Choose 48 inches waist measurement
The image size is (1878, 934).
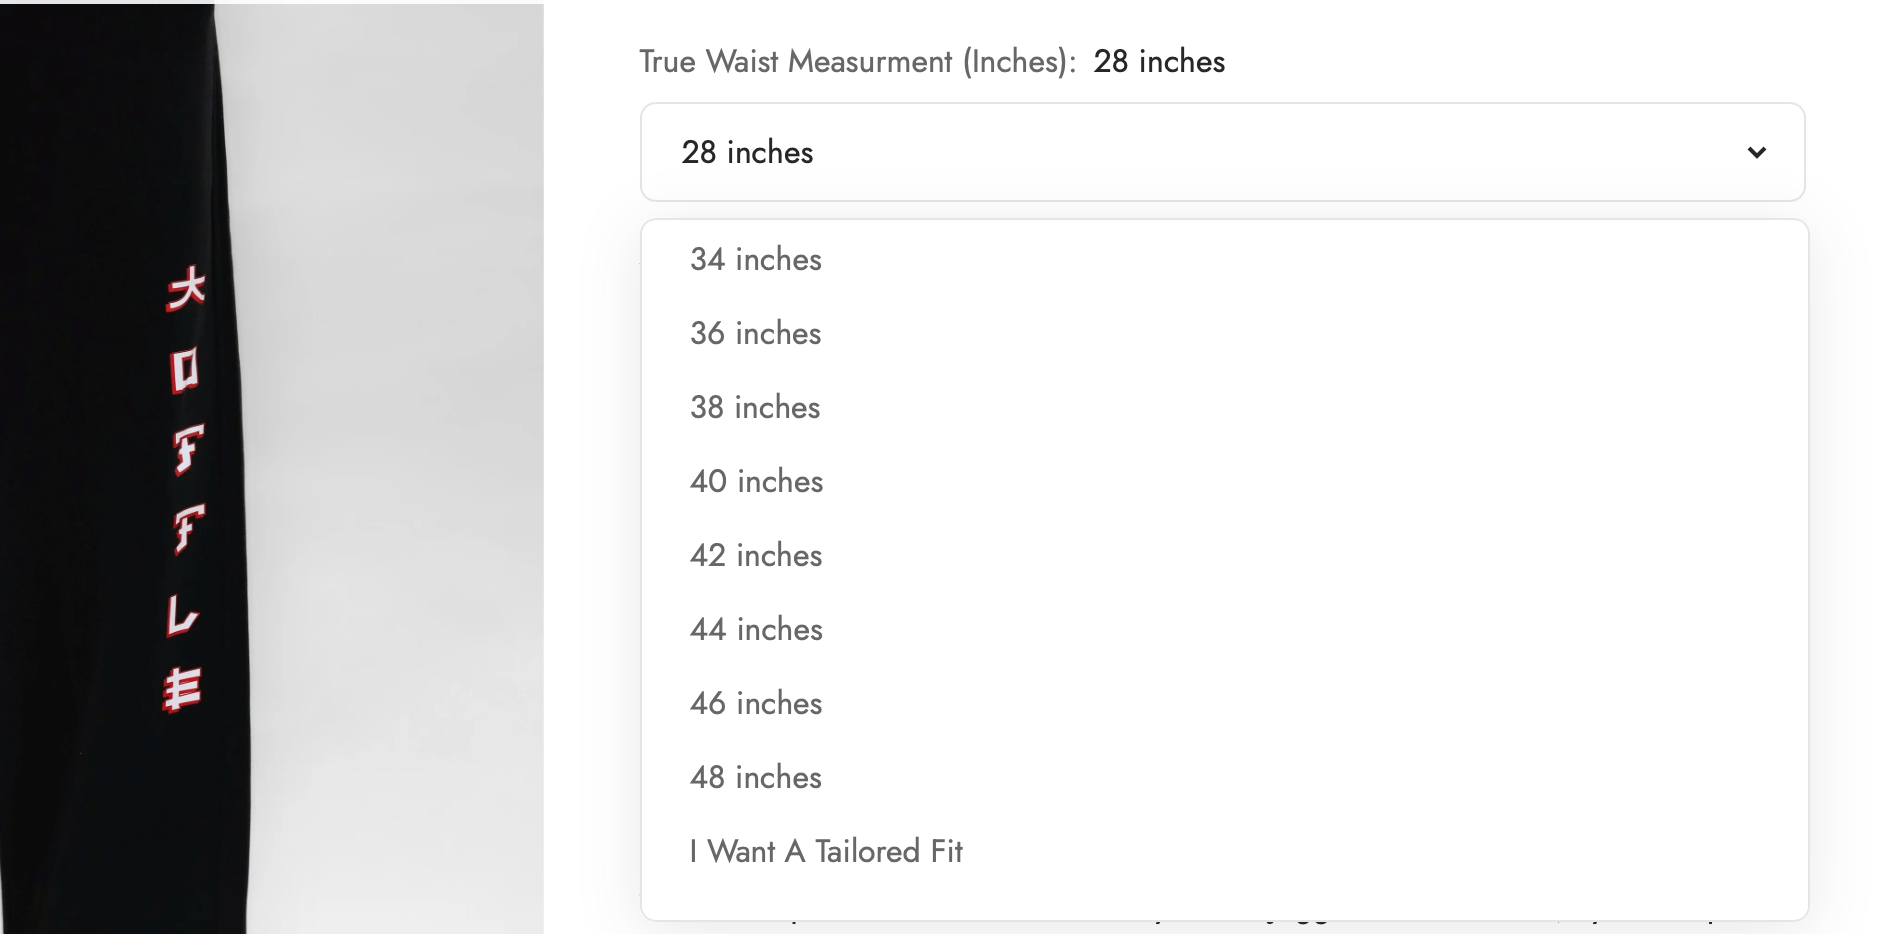pyautogui.click(x=756, y=778)
